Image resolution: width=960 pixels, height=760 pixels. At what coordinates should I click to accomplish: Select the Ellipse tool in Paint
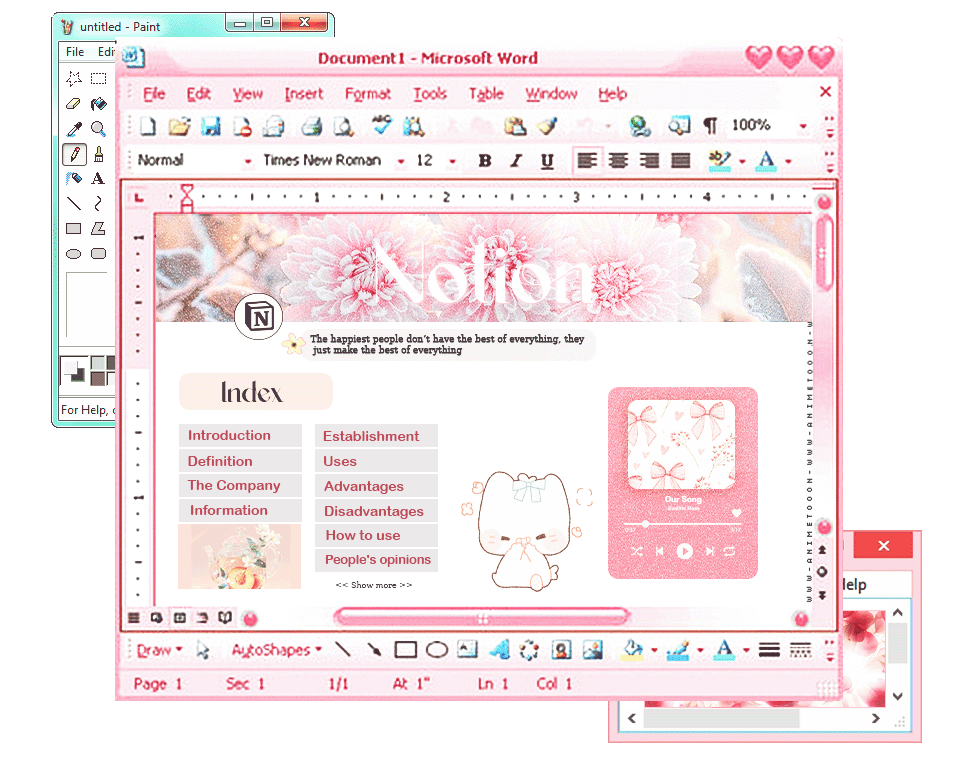point(73,254)
